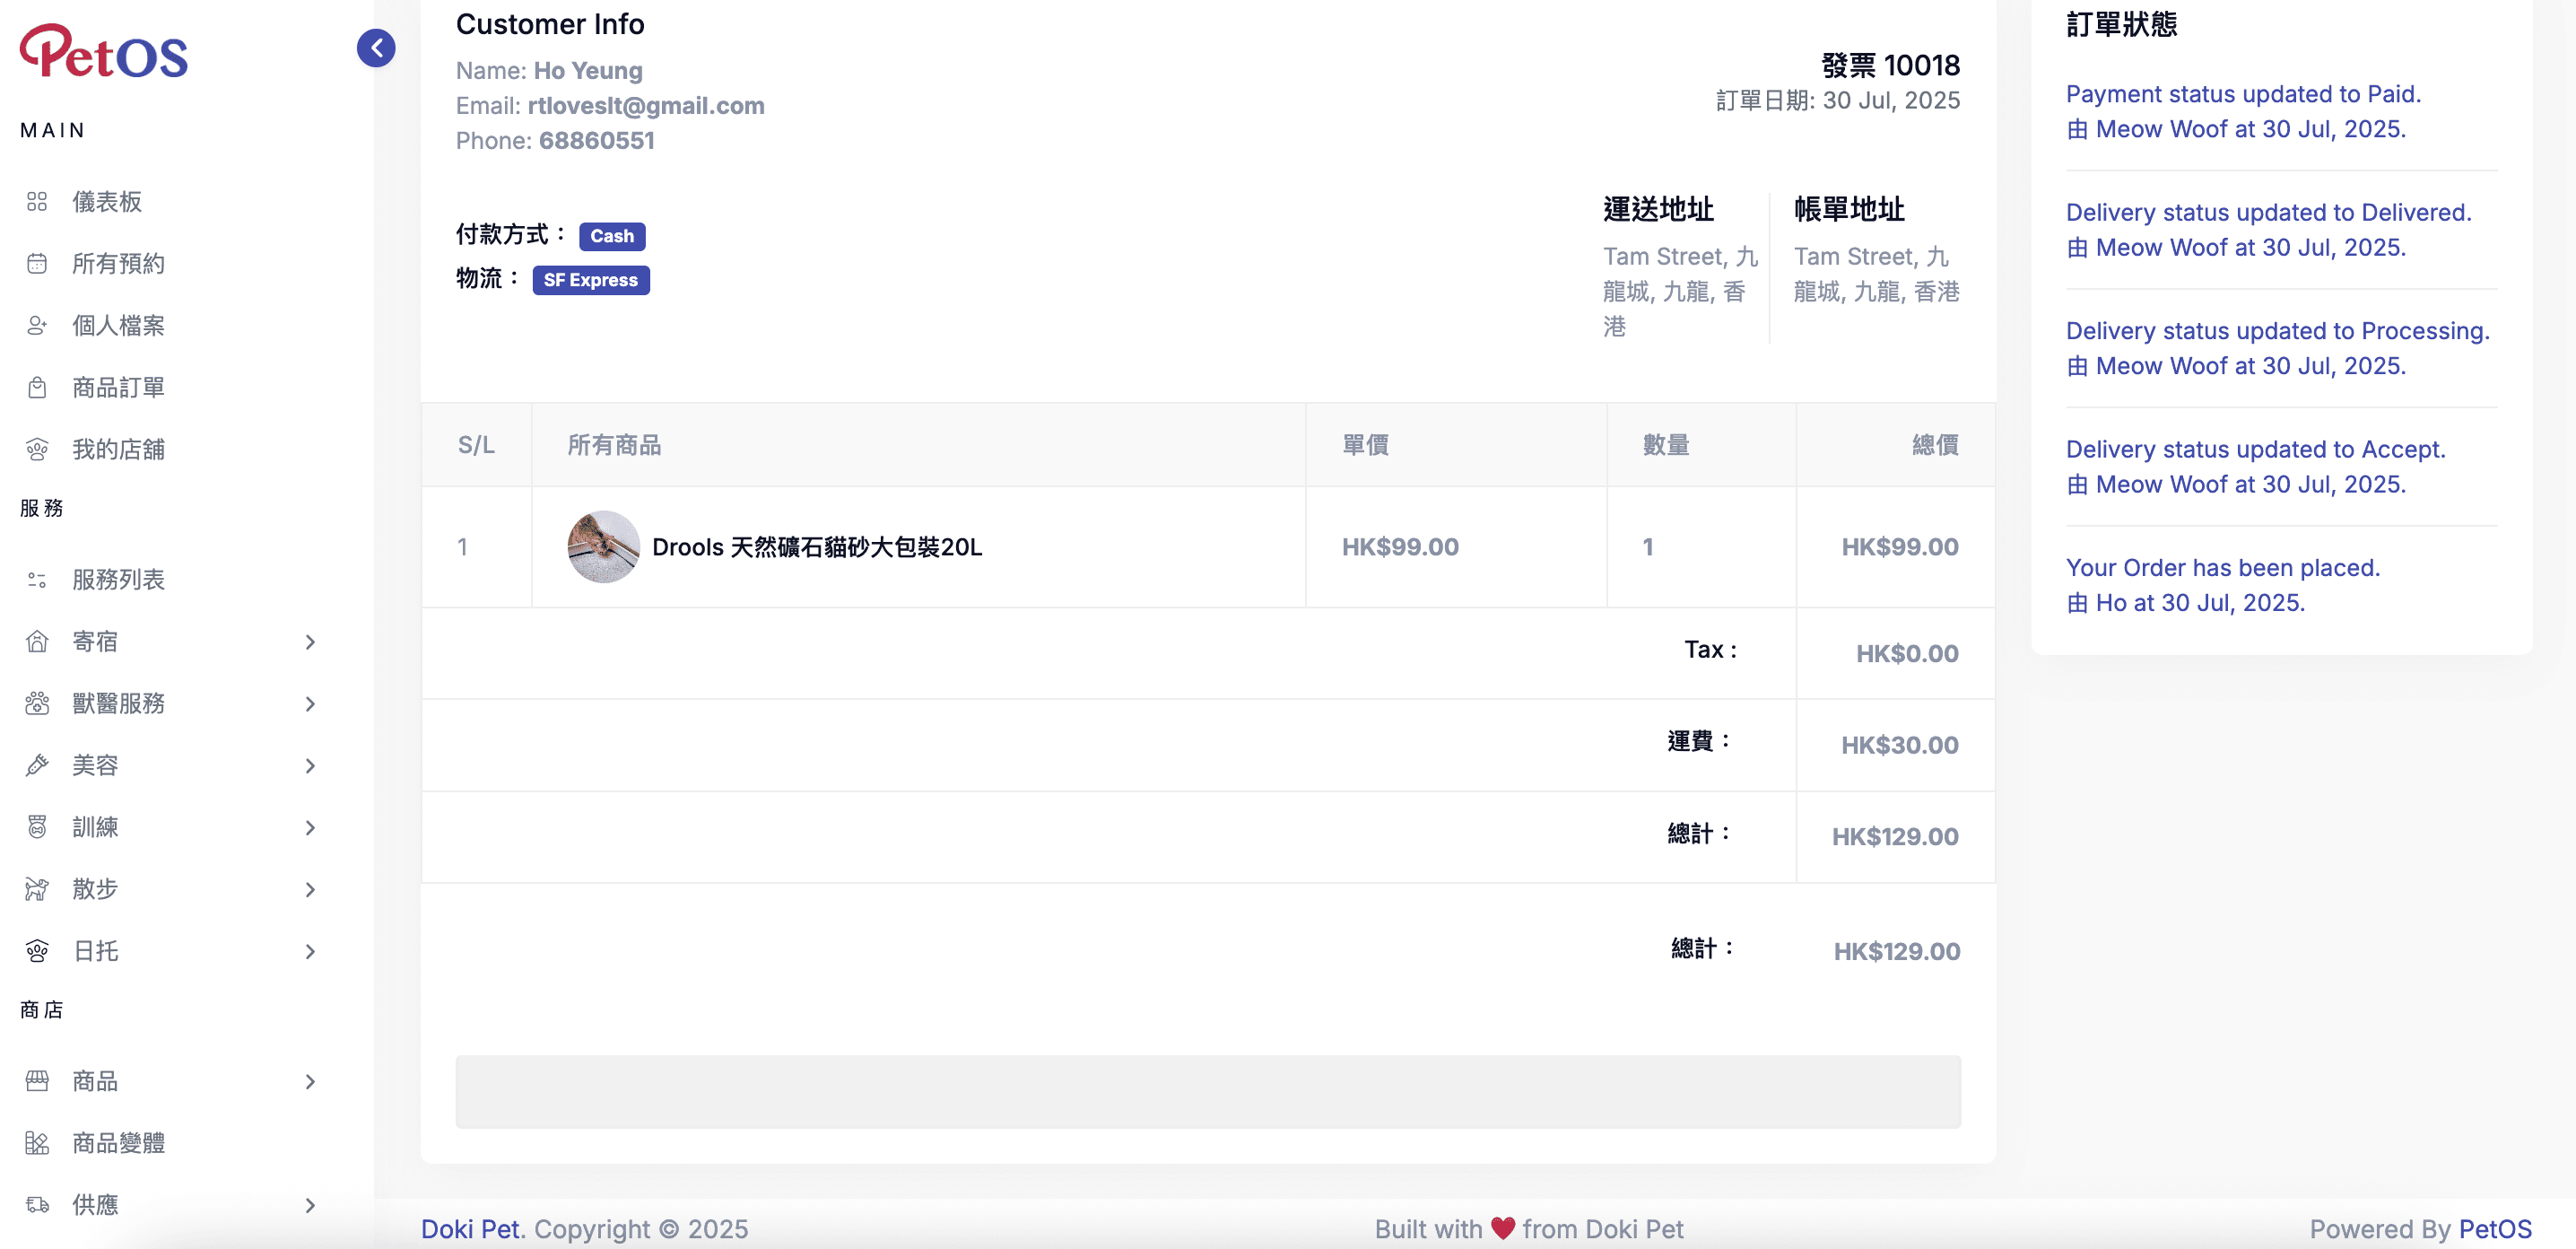Click the 訂單日期 30 Jul, 2025 text
Image resolution: width=2576 pixels, height=1249 pixels.
[x=1837, y=101]
